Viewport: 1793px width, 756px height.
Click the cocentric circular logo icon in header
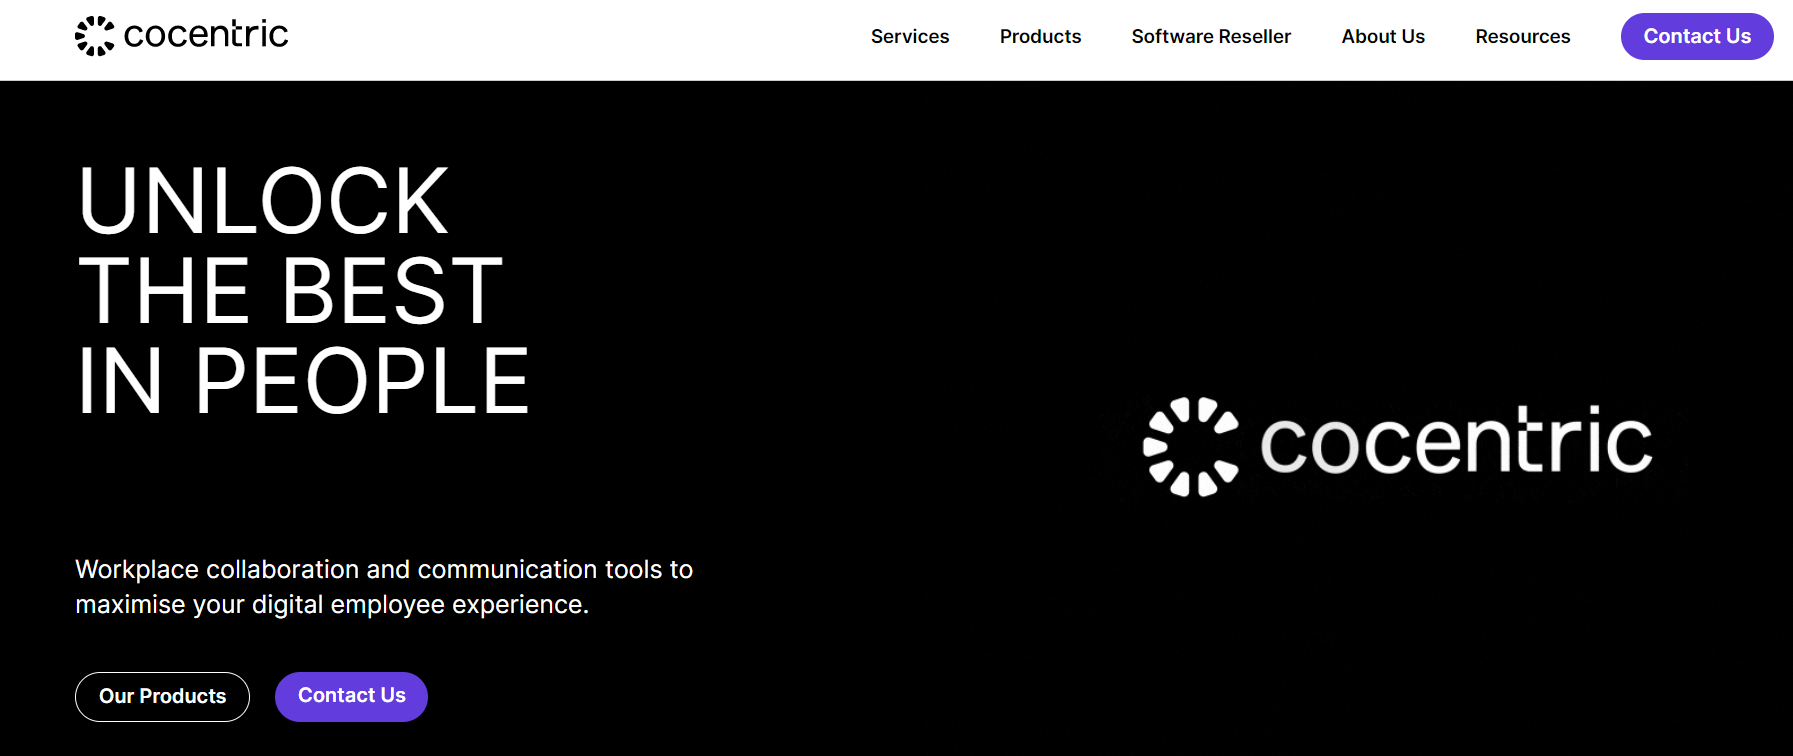click(95, 36)
